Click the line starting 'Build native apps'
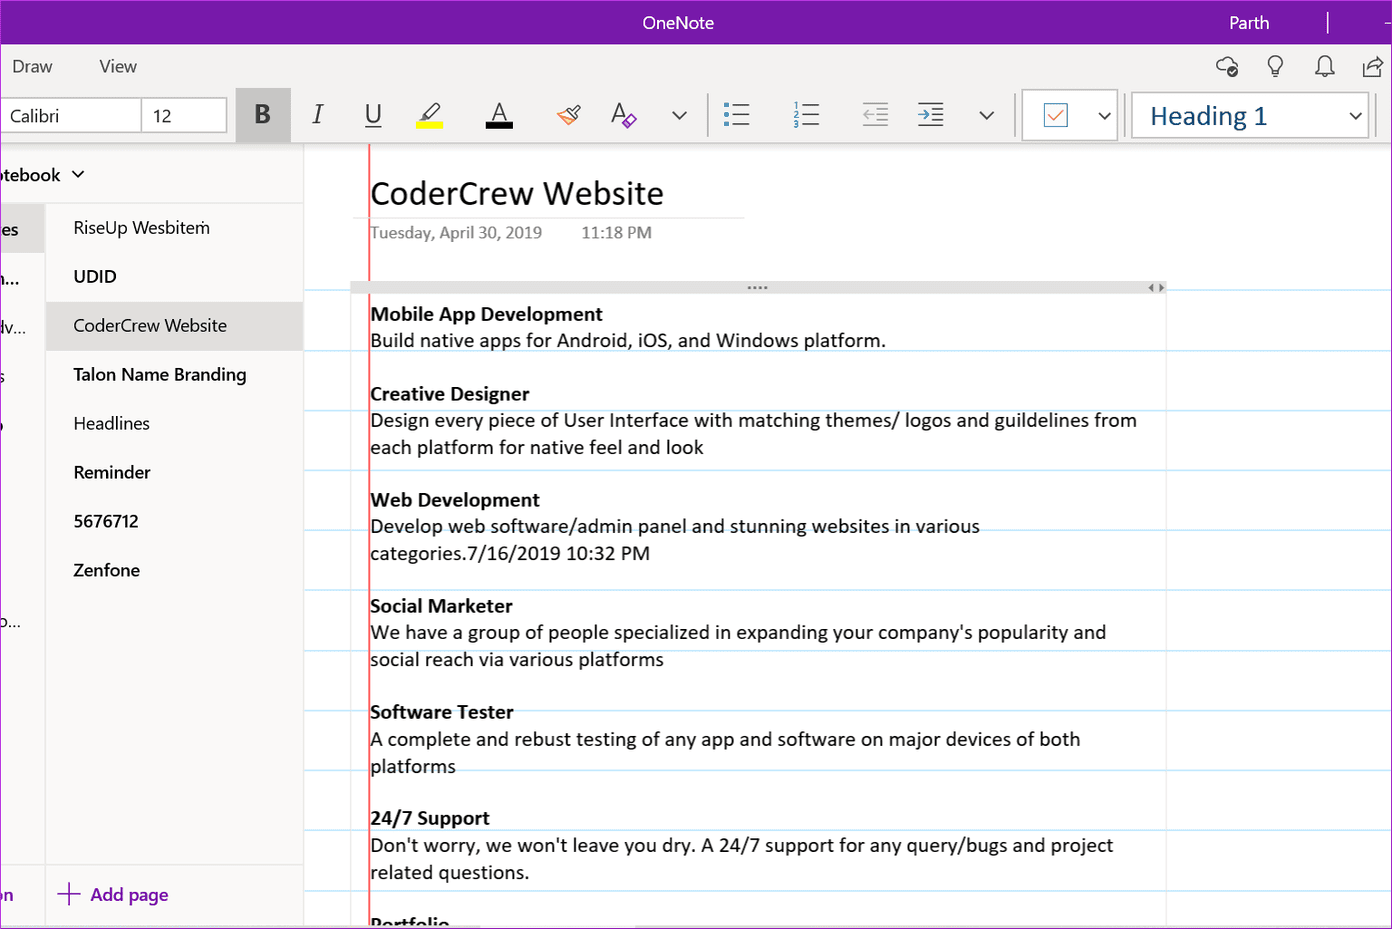 coord(628,341)
